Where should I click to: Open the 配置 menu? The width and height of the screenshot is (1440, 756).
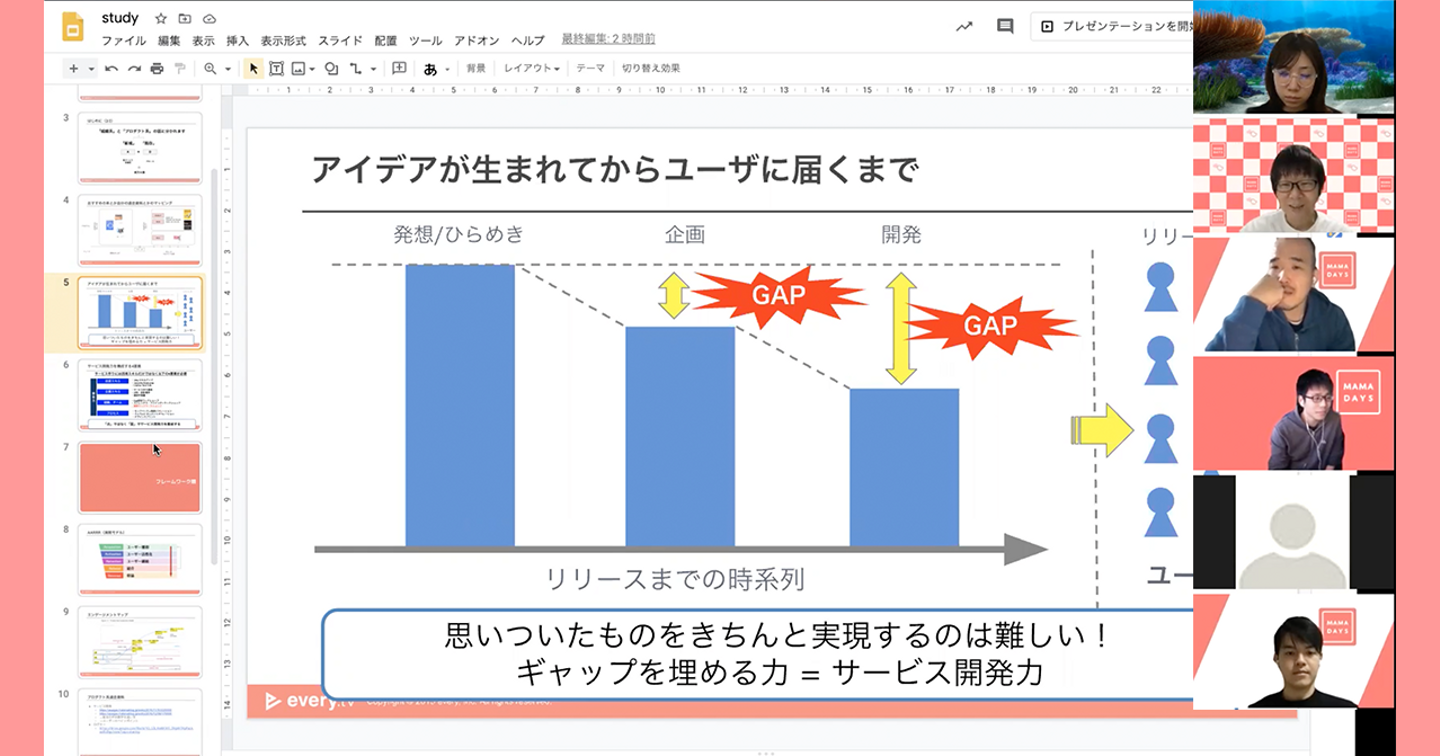[385, 41]
